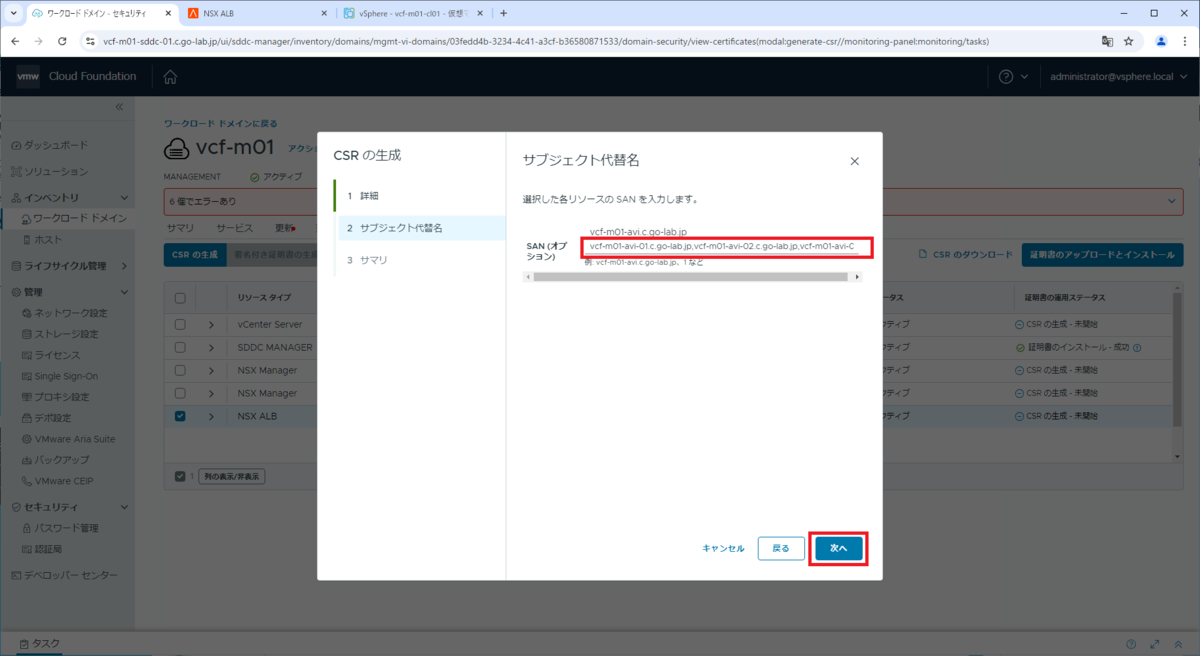The width and height of the screenshot is (1200, 656).
Task: Click the 列の表示/非表示 button
Action: pyautogui.click(x=231, y=477)
